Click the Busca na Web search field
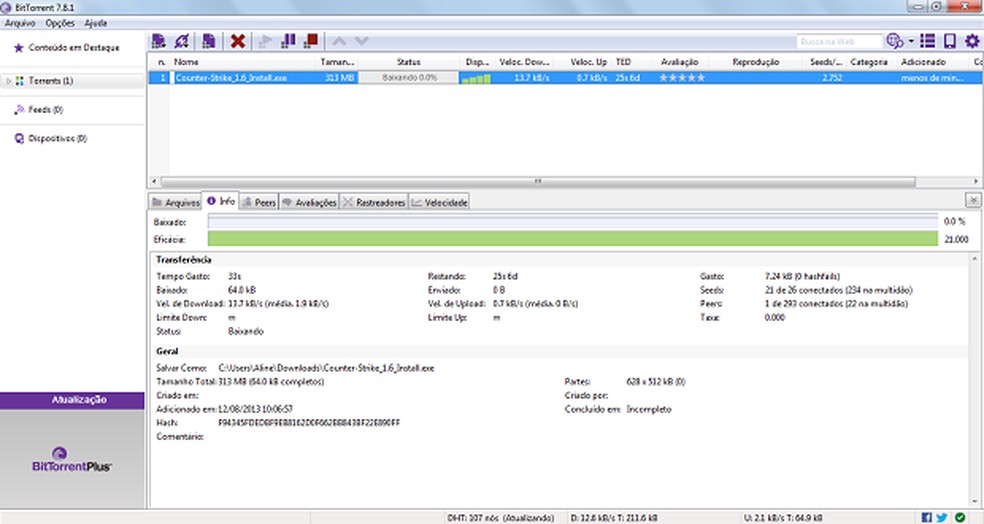Image resolution: width=984 pixels, height=524 pixels. click(x=840, y=41)
